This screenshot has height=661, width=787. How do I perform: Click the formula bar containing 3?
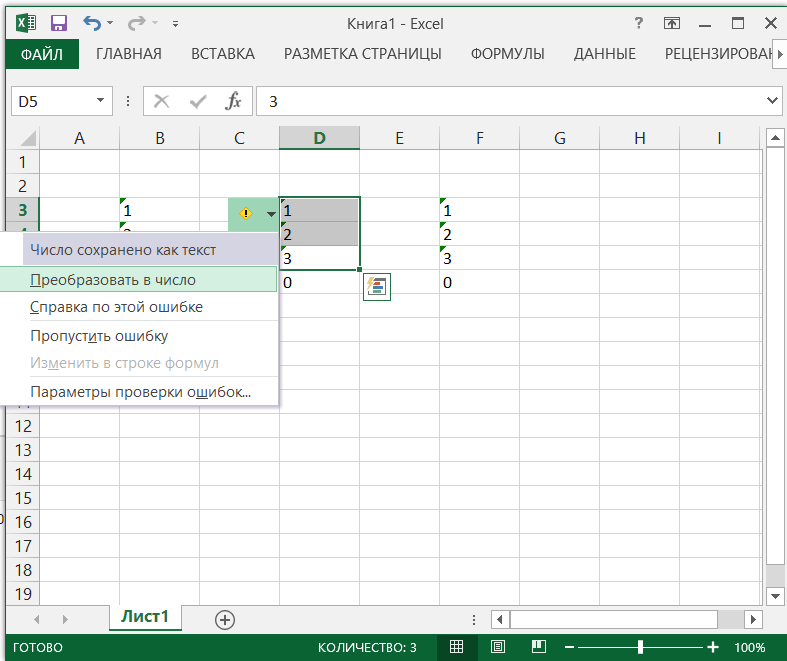click(x=510, y=101)
